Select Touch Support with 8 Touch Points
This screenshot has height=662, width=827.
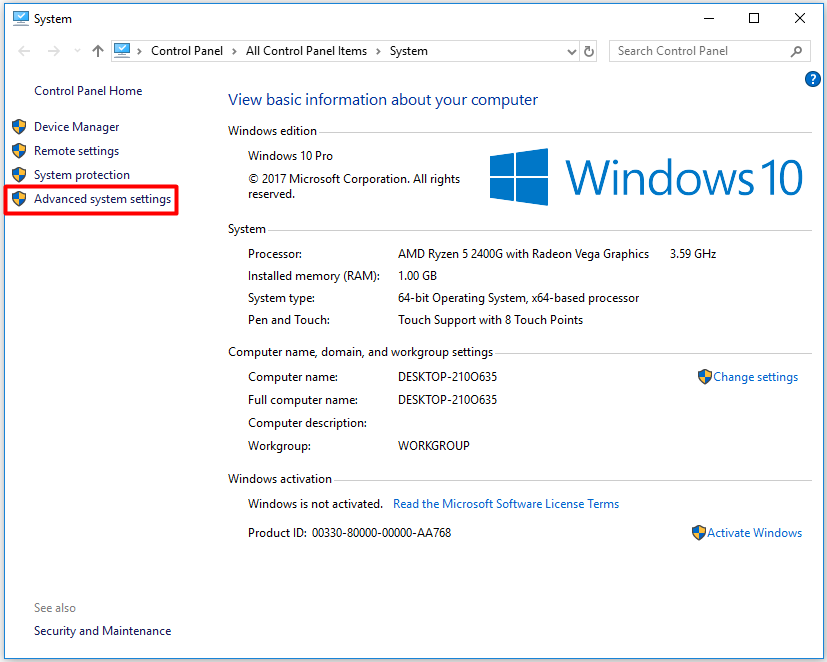pos(491,320)
